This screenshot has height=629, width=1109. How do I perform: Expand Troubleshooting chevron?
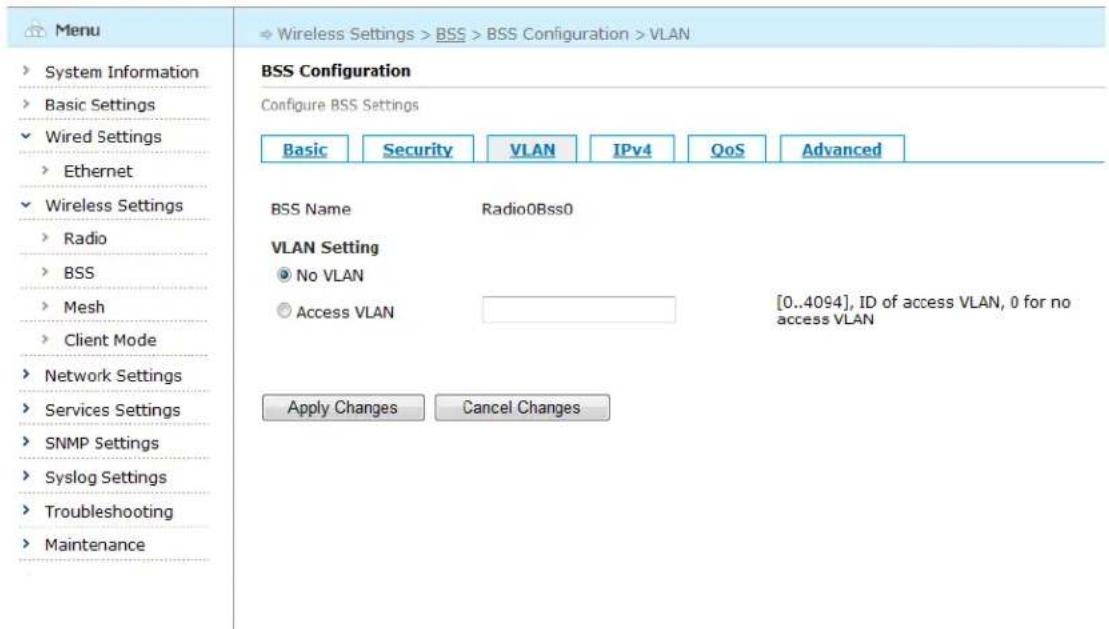point(26,509)
